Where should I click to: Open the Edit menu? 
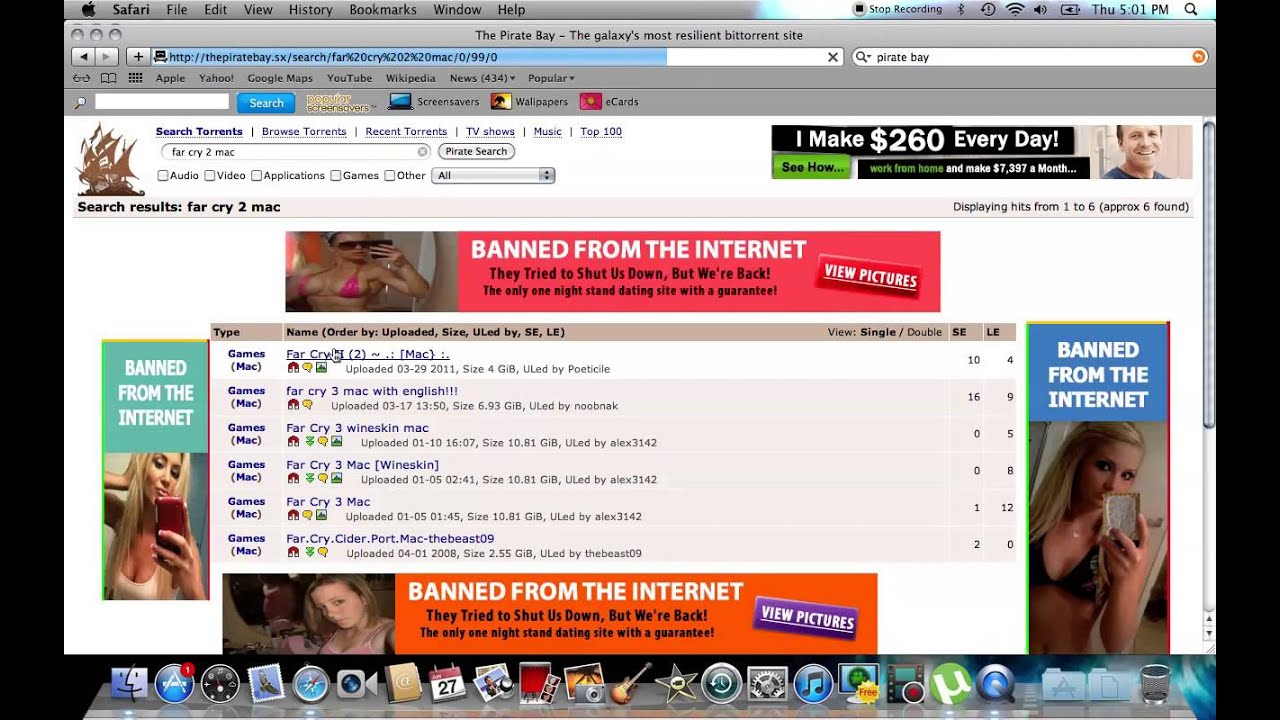[215, 9]
